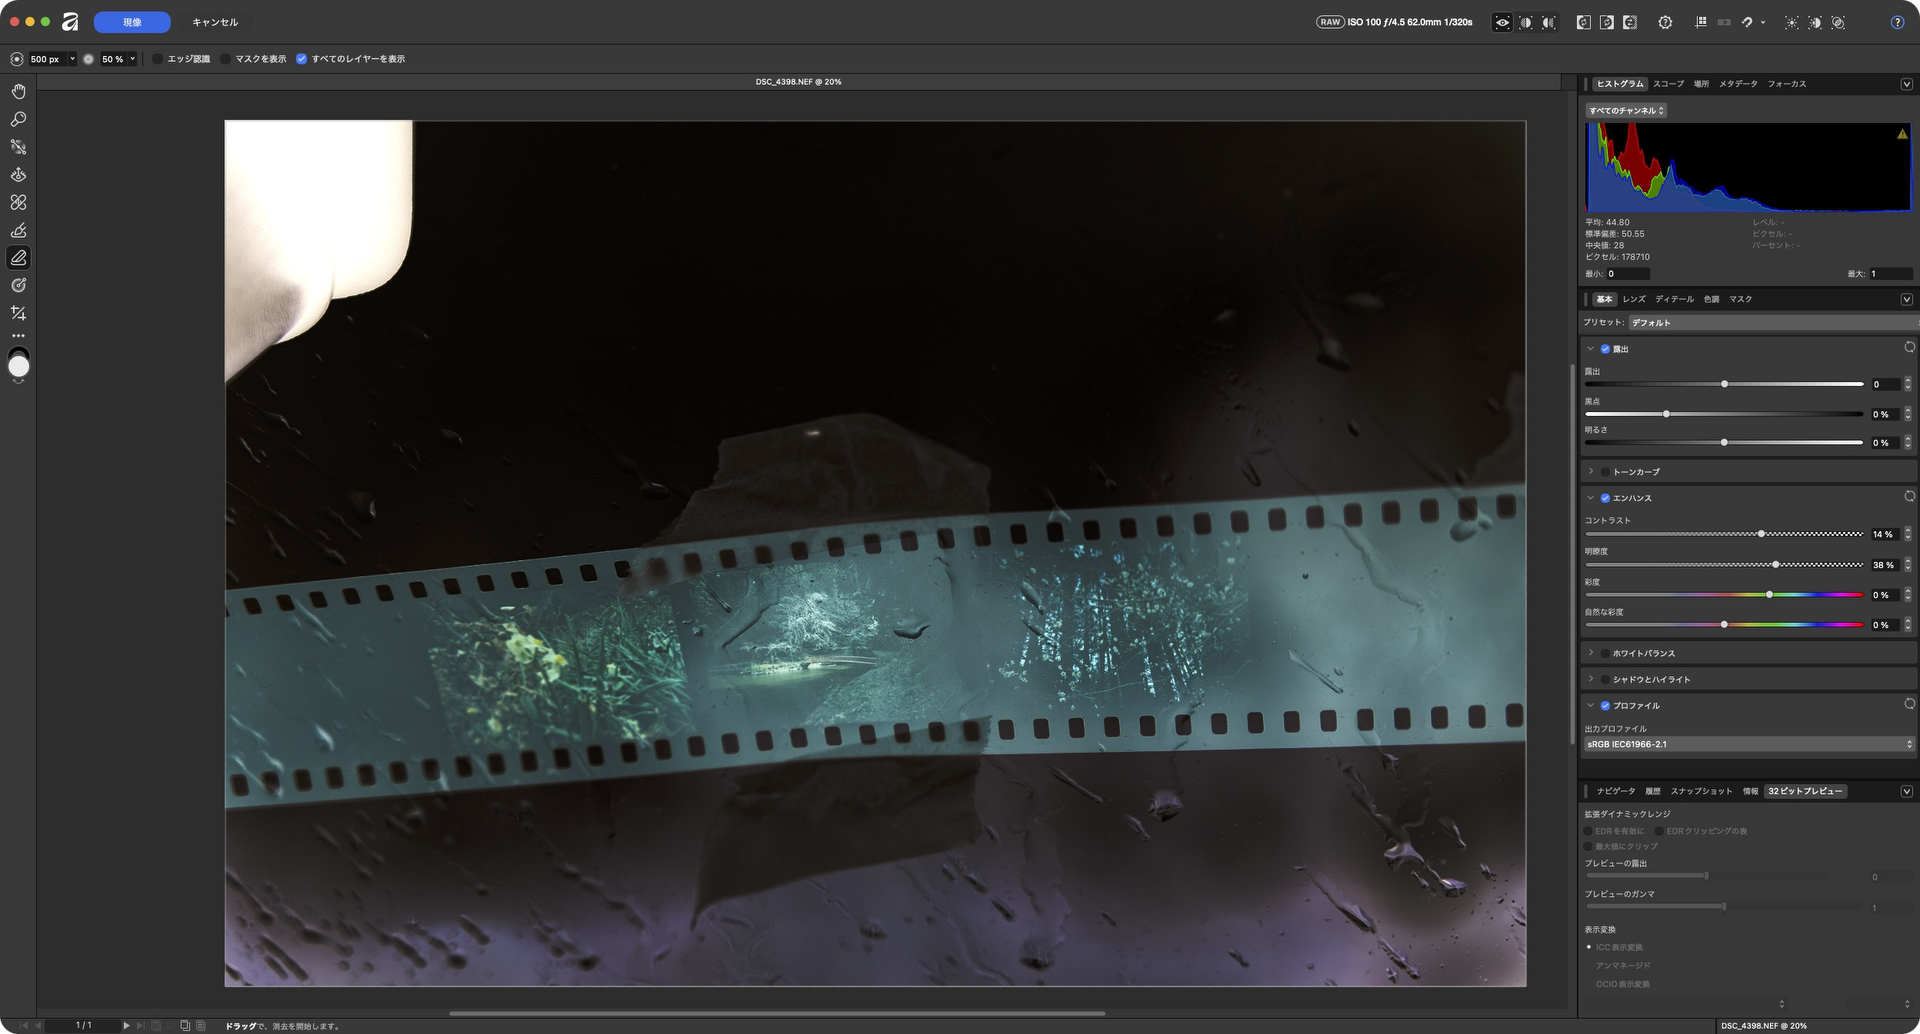Viewport: 1920px width, 1034px height.
Task: Expand the トーンカーブ section
Action: (x=1591, y=471)
